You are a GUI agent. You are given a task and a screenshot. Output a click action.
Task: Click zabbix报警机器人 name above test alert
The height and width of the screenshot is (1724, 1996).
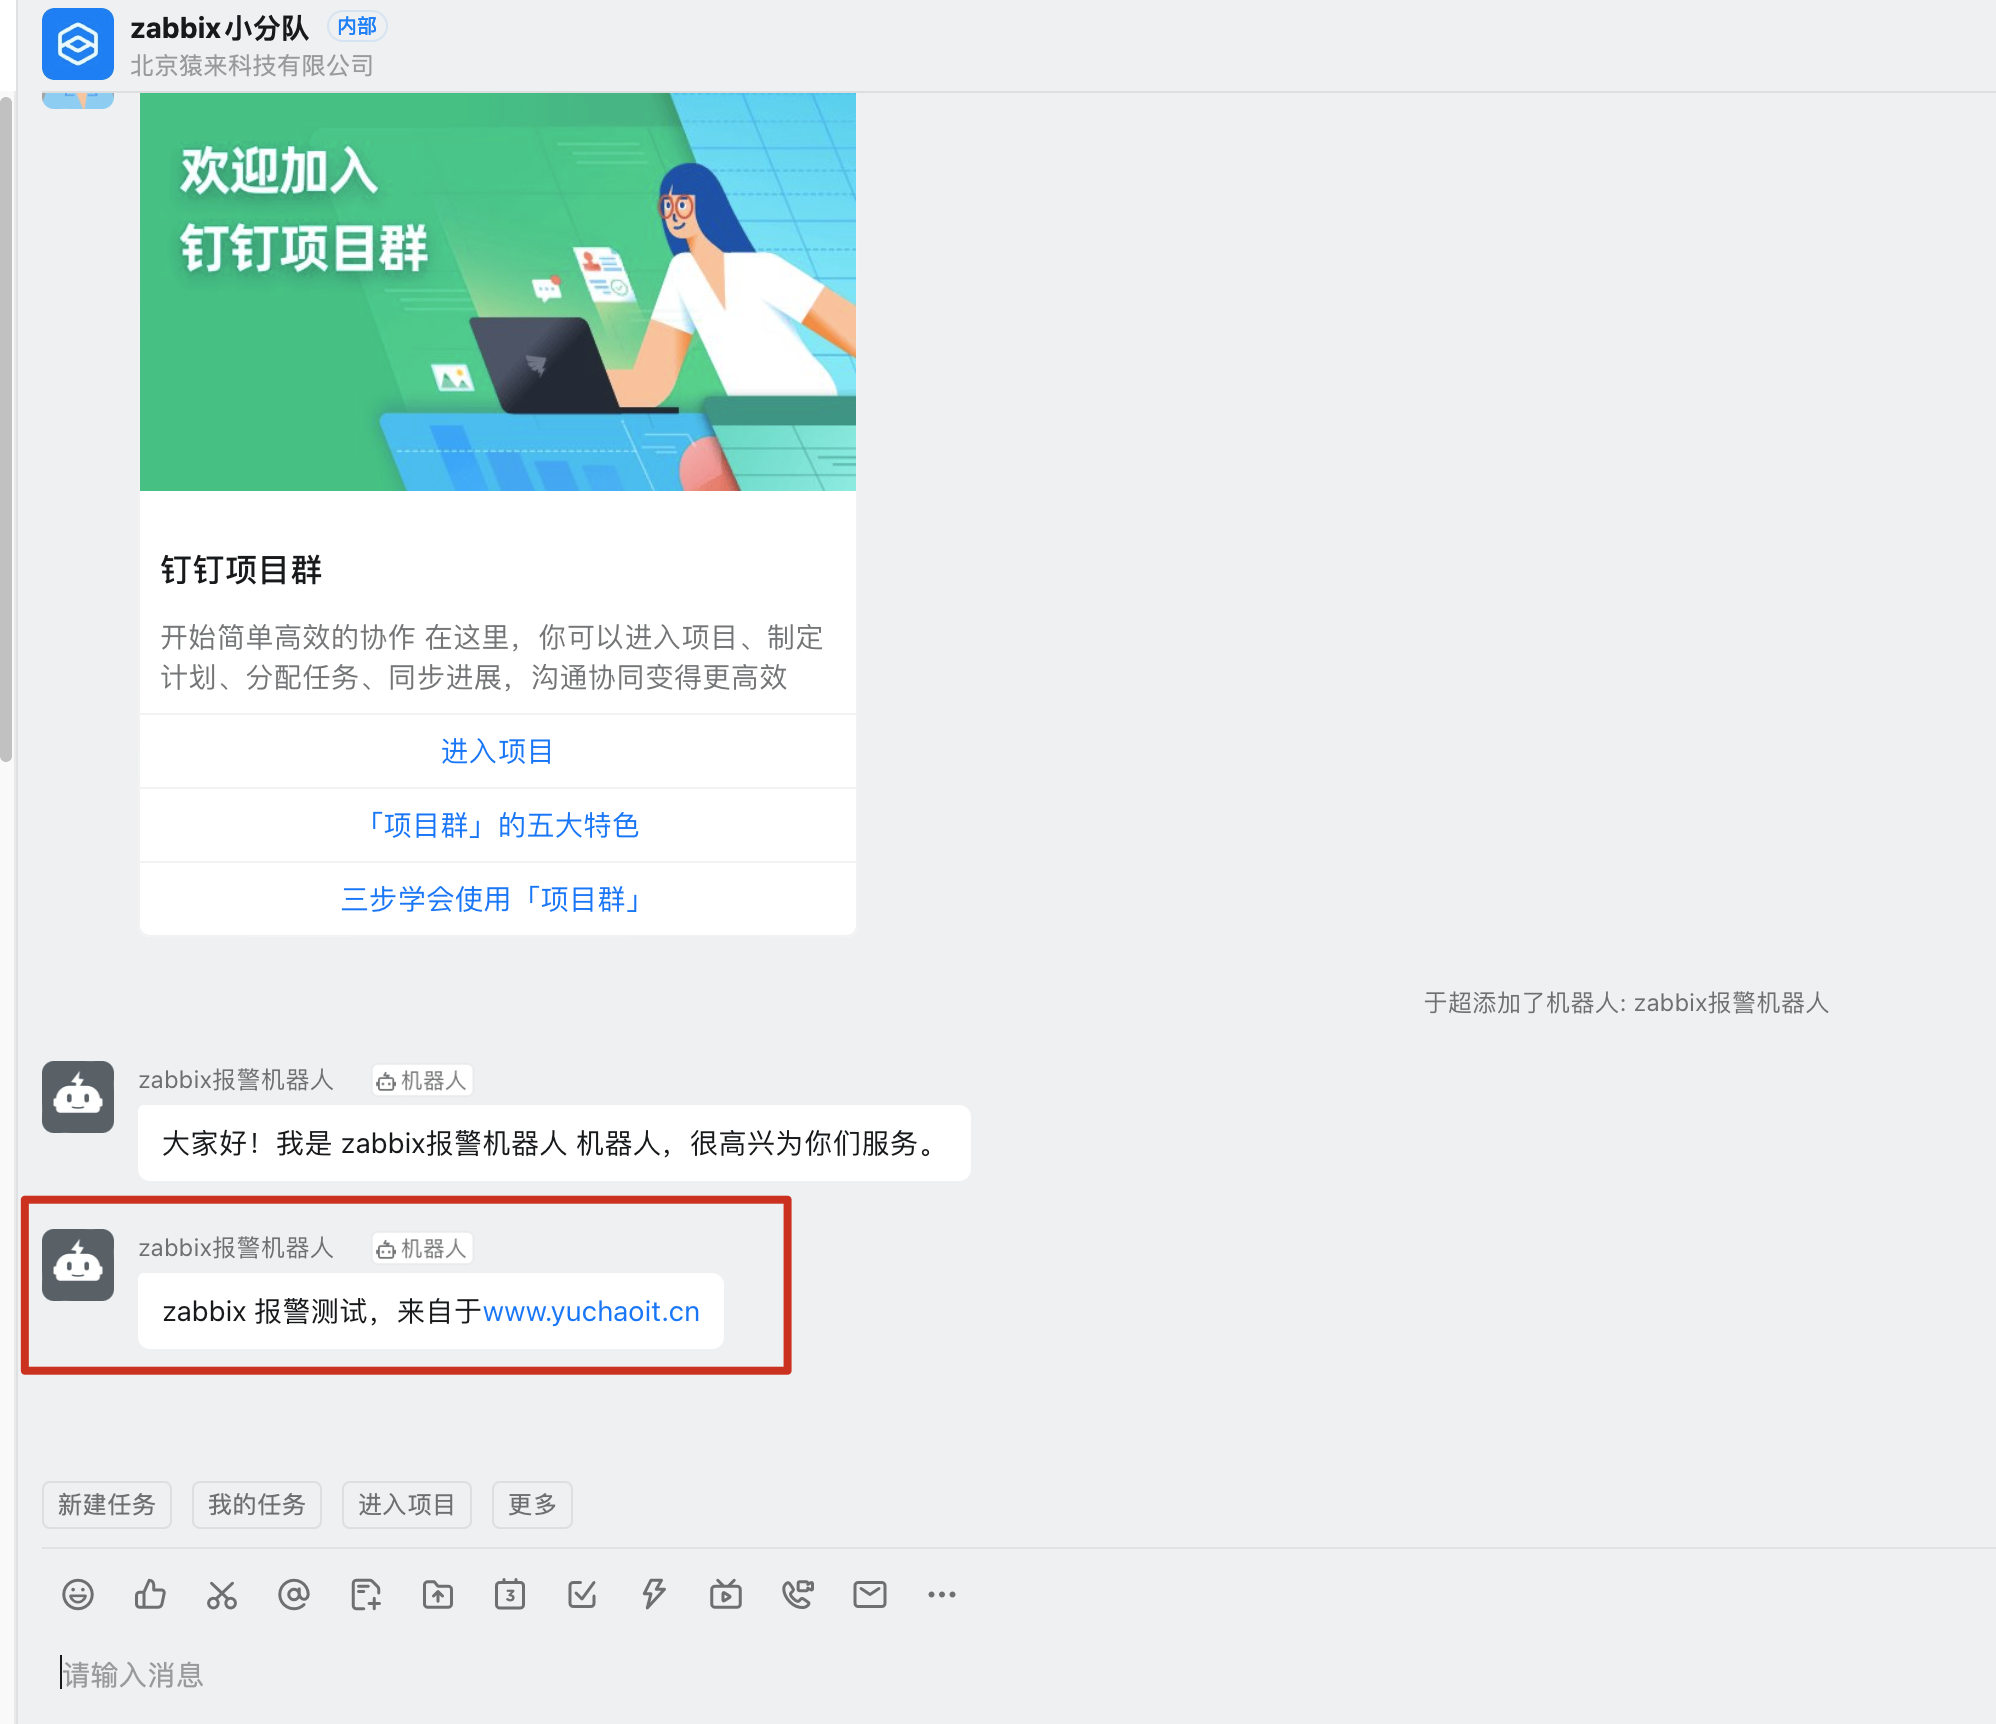point(236,1248)
